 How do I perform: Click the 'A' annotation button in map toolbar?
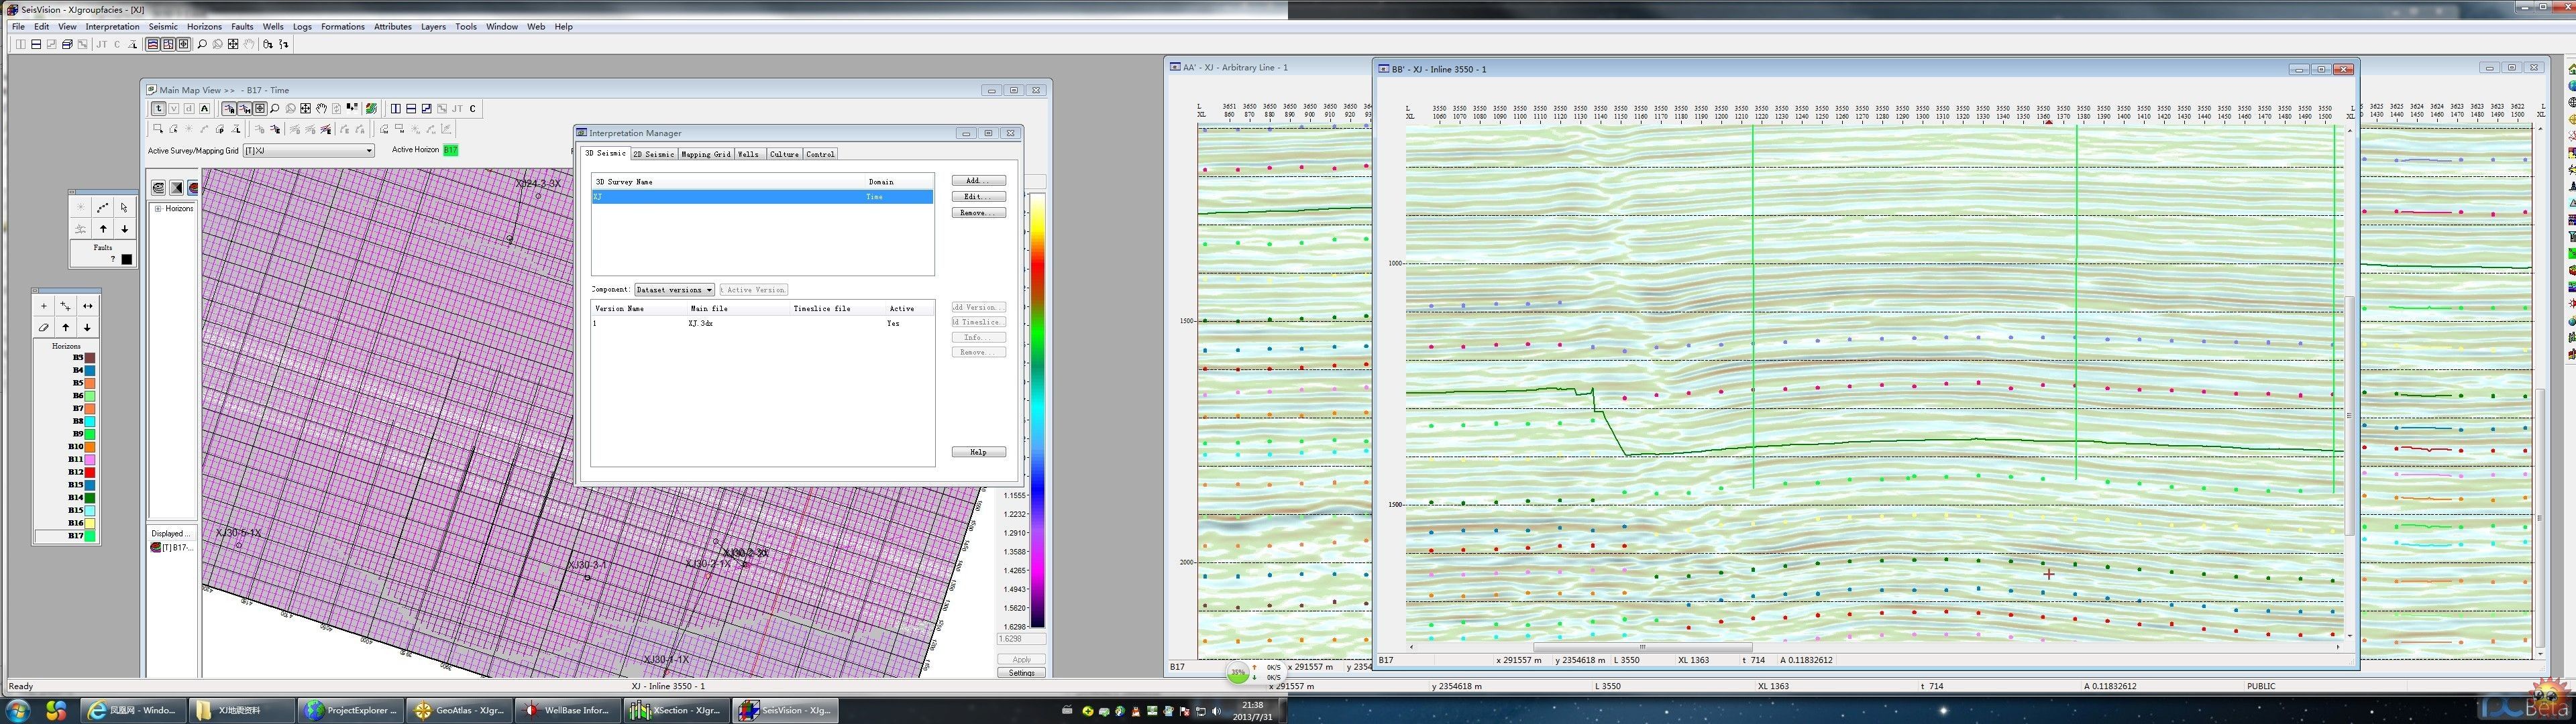[204, 109]
